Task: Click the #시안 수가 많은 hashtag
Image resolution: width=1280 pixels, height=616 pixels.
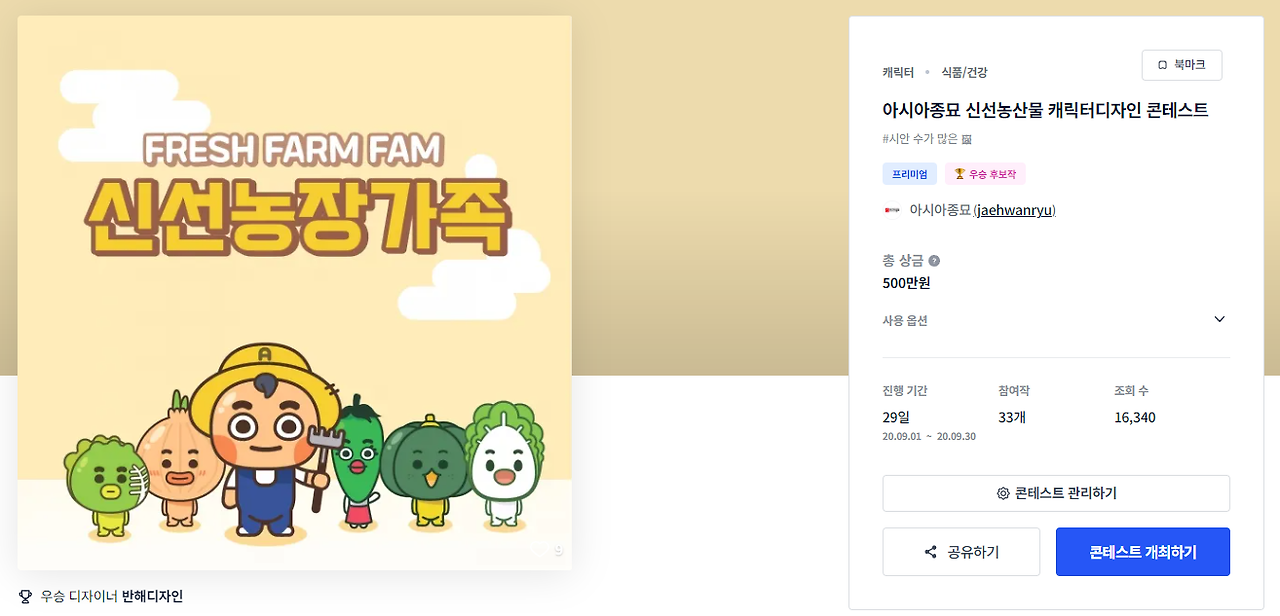Action: tap(920, 139)
